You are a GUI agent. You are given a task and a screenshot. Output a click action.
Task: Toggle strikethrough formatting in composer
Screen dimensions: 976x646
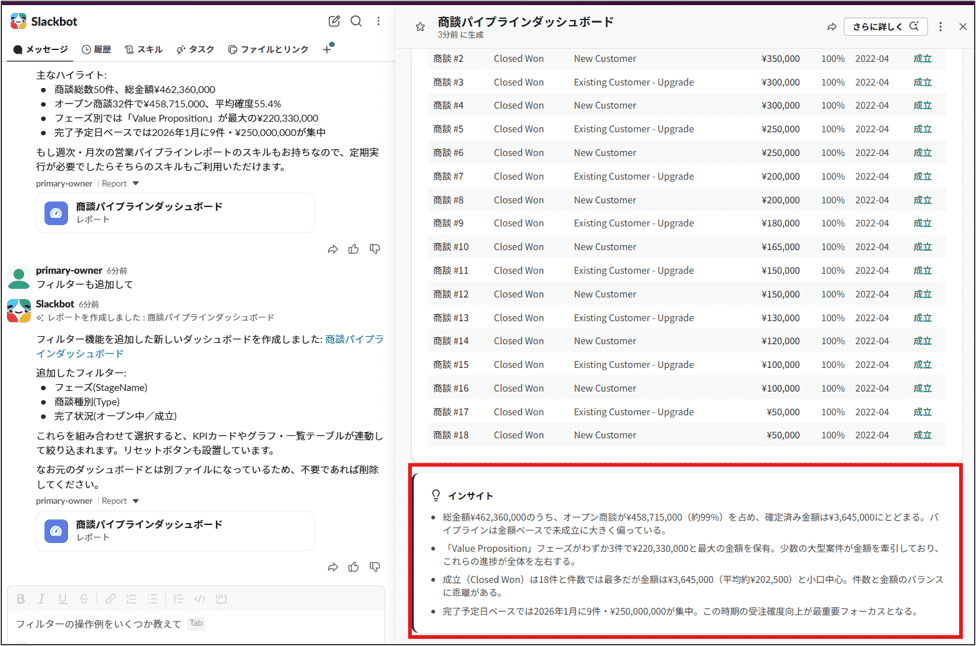click(x=83, y=599)
